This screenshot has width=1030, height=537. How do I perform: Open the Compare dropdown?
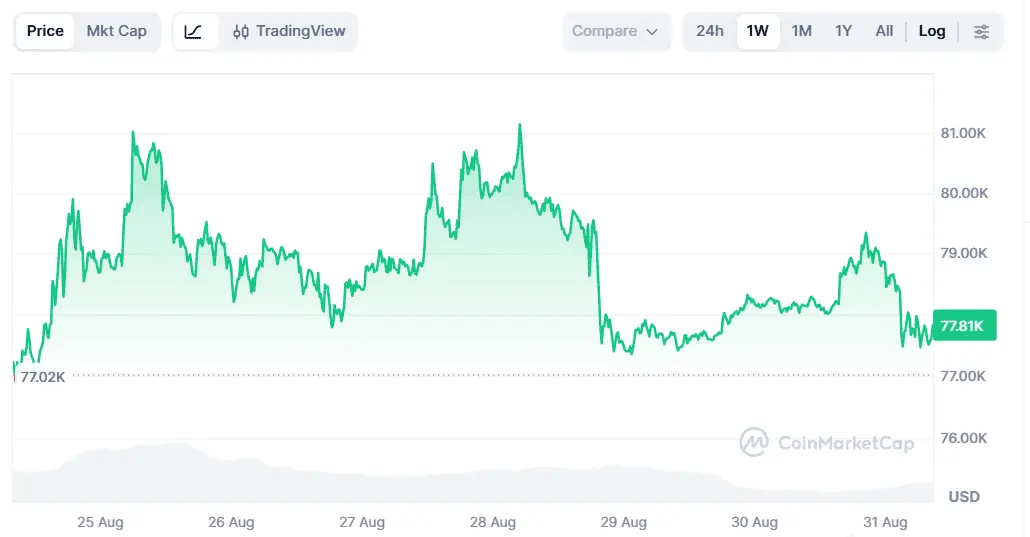616,32
